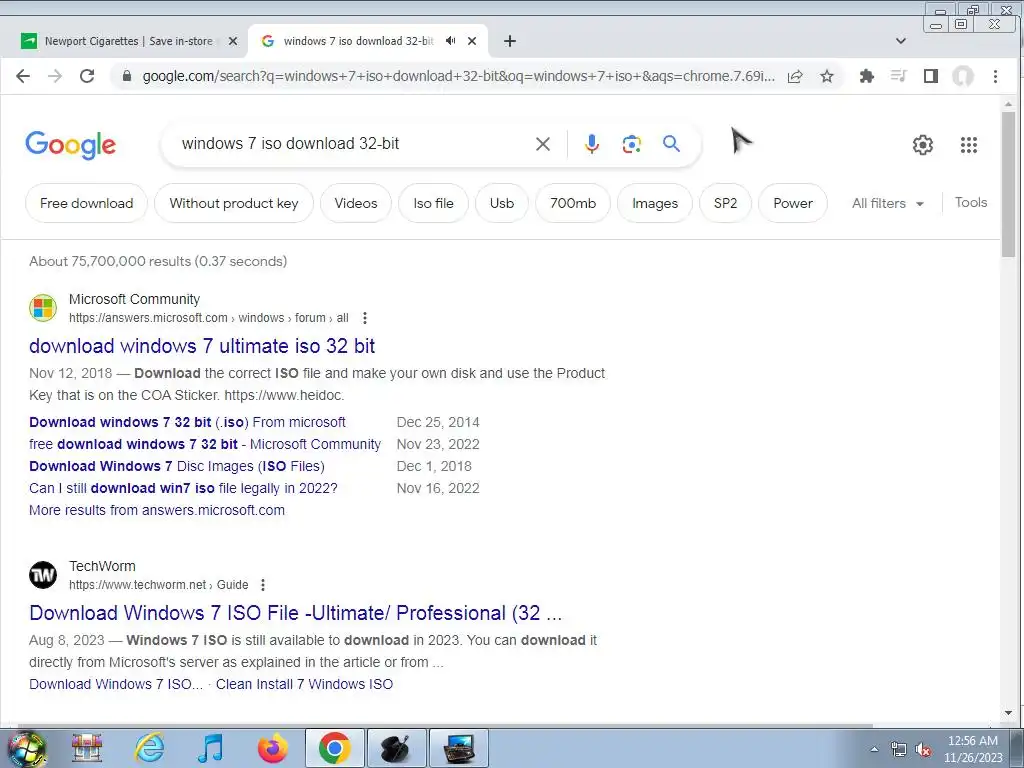1024x768 pixels.
Task: Open the Windows Start orb
Action: pos(26,748)
